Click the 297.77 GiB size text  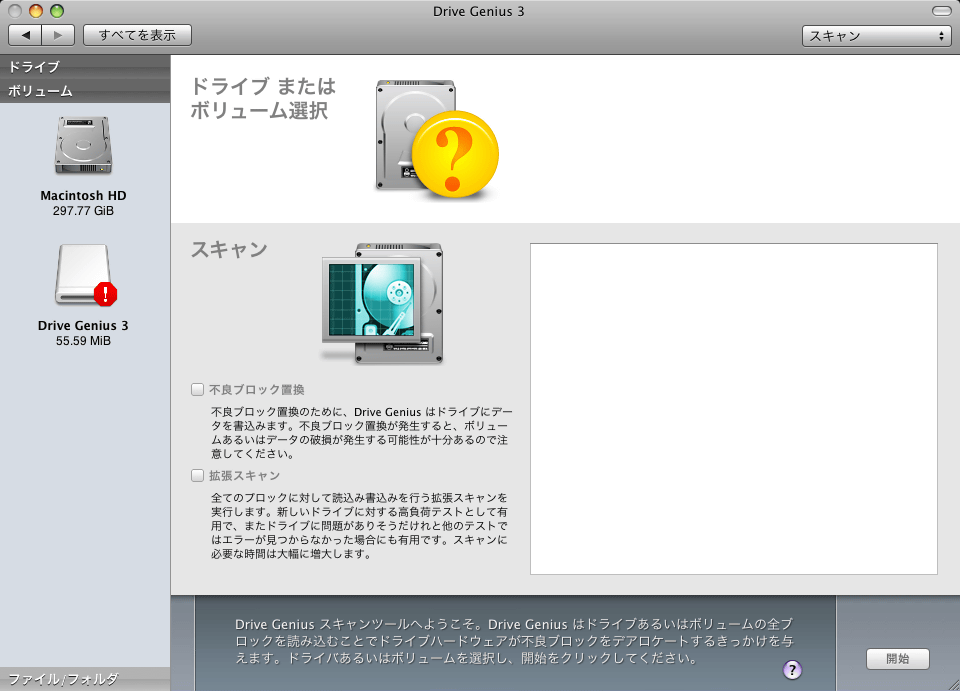(x=83, y=211)
